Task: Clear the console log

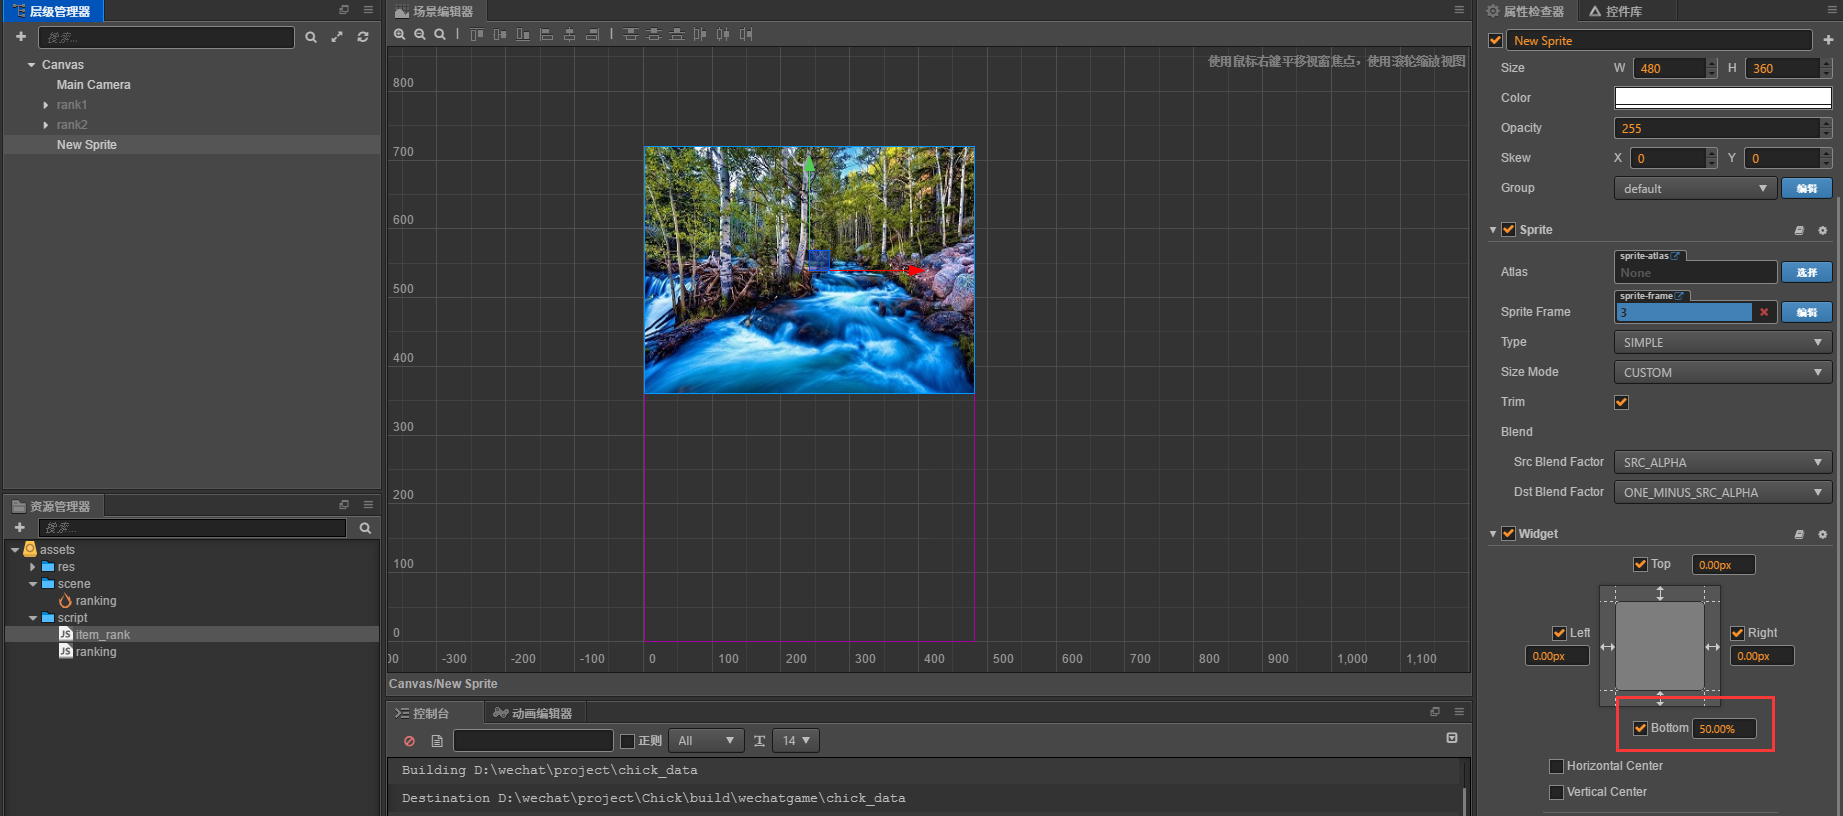Action: tap(409, 741)
